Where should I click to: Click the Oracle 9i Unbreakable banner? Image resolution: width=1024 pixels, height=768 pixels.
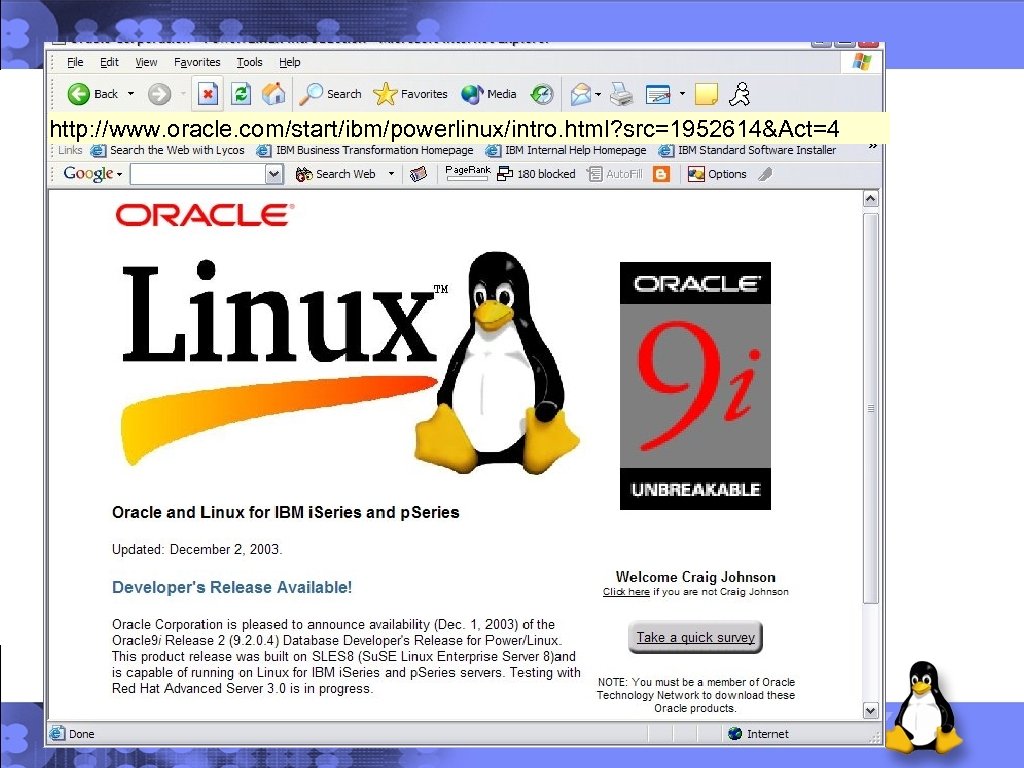point(695,385)
